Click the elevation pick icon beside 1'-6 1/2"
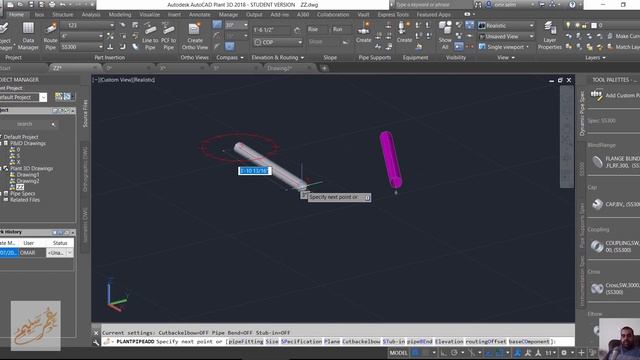This screenshot has height=360, width=640. (x=297, y=30)
